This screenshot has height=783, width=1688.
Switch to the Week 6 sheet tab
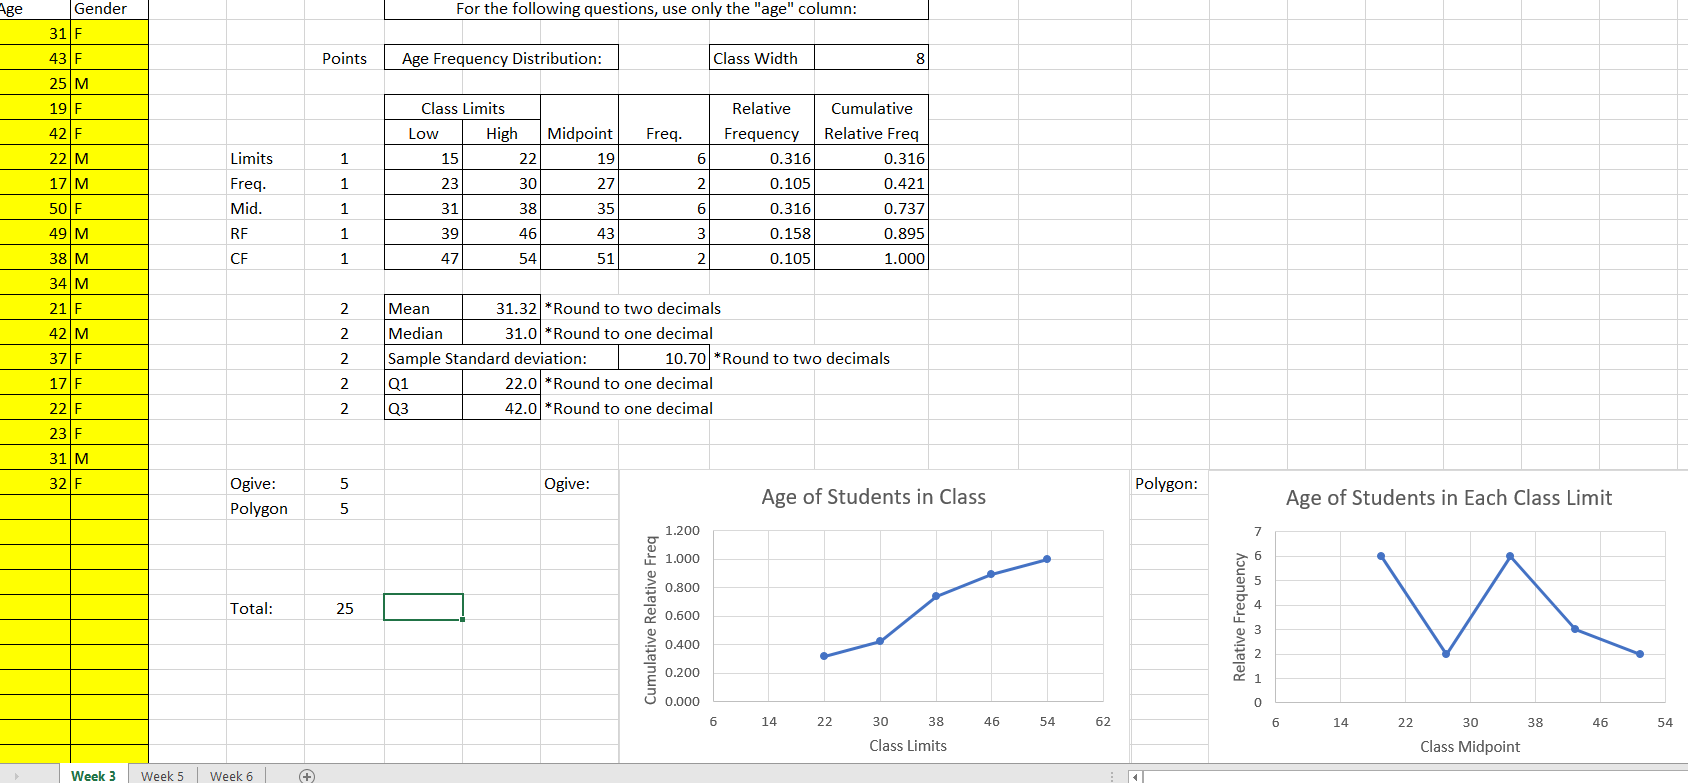coord(231,776)
